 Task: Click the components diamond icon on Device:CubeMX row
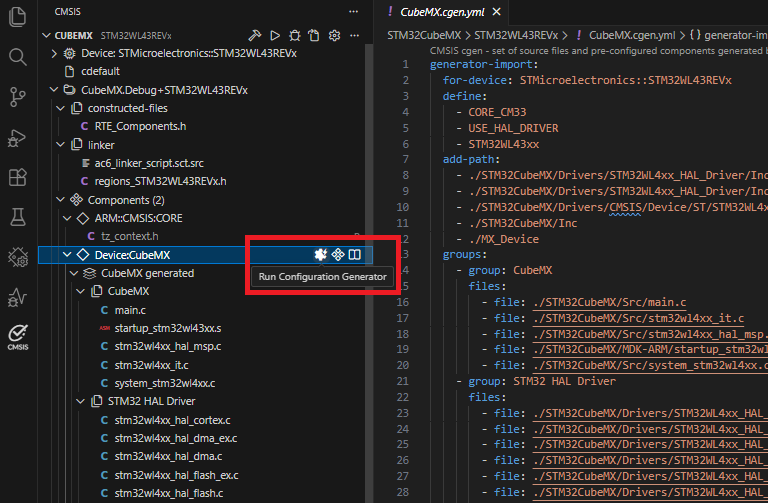[338, 254]
